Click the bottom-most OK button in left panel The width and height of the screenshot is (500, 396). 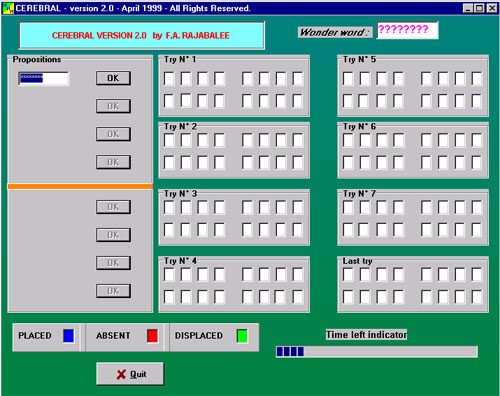coord(113,291)
